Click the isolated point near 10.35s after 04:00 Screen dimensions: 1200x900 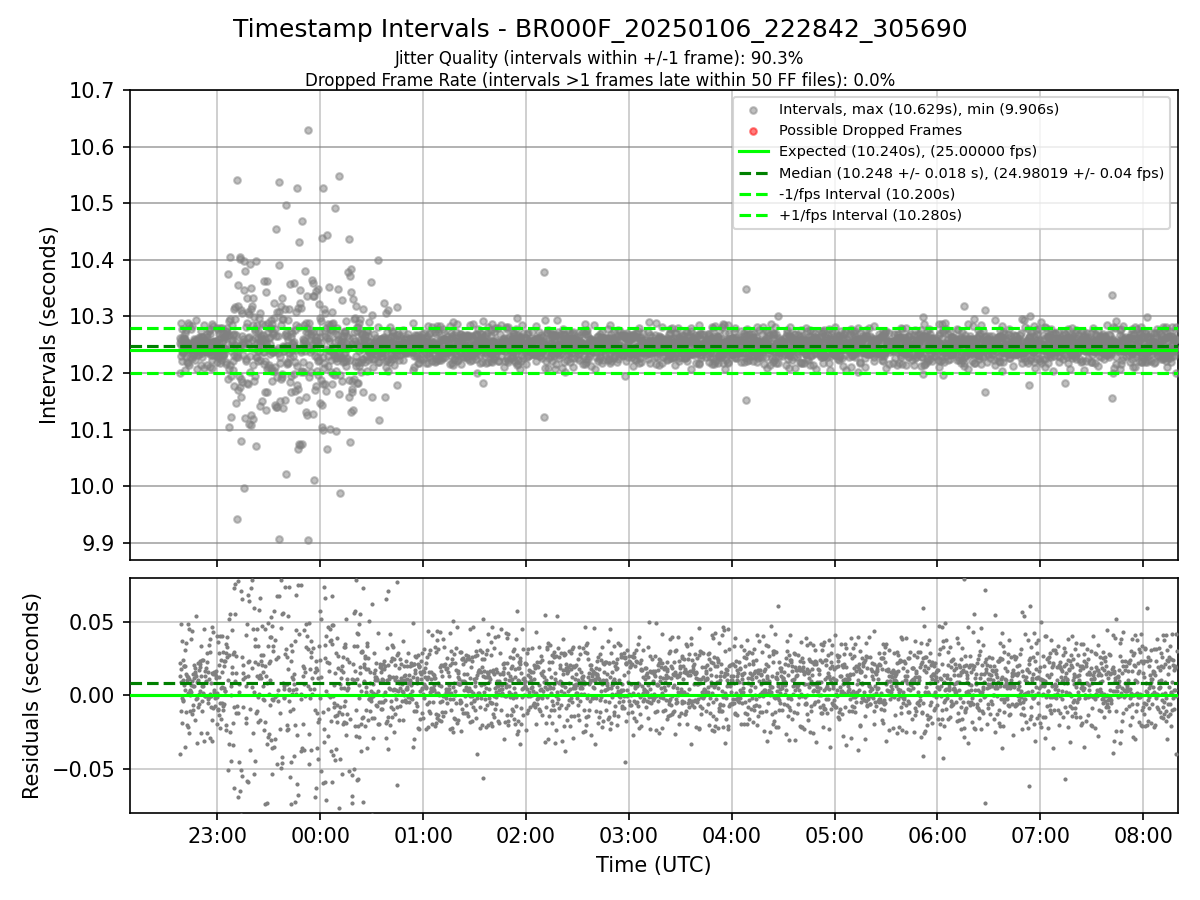(746, 289)
